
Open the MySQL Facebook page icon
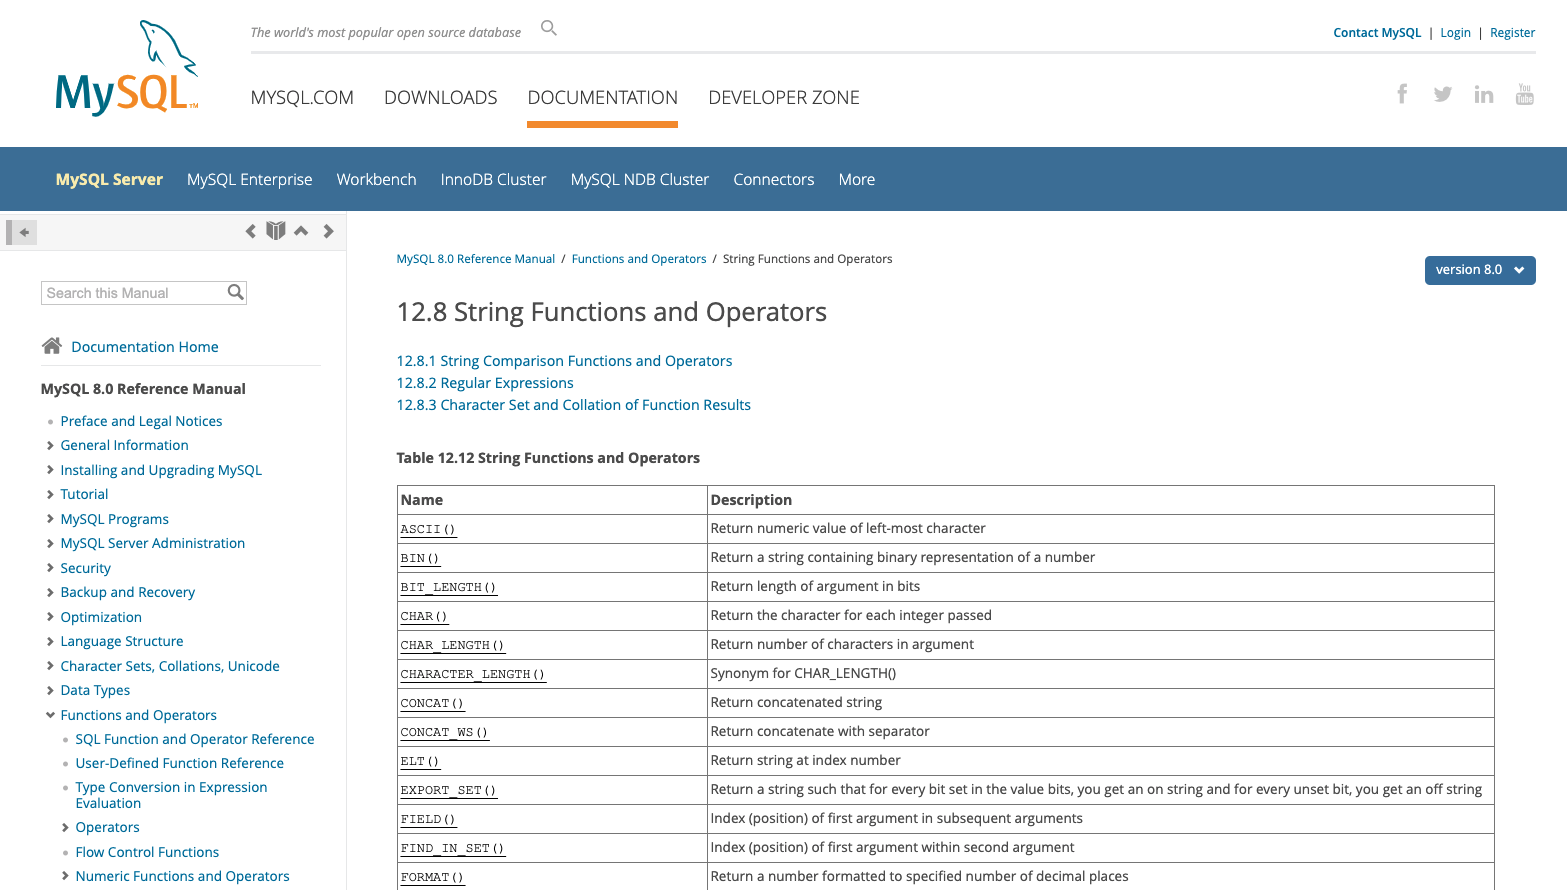[1402, 94]
